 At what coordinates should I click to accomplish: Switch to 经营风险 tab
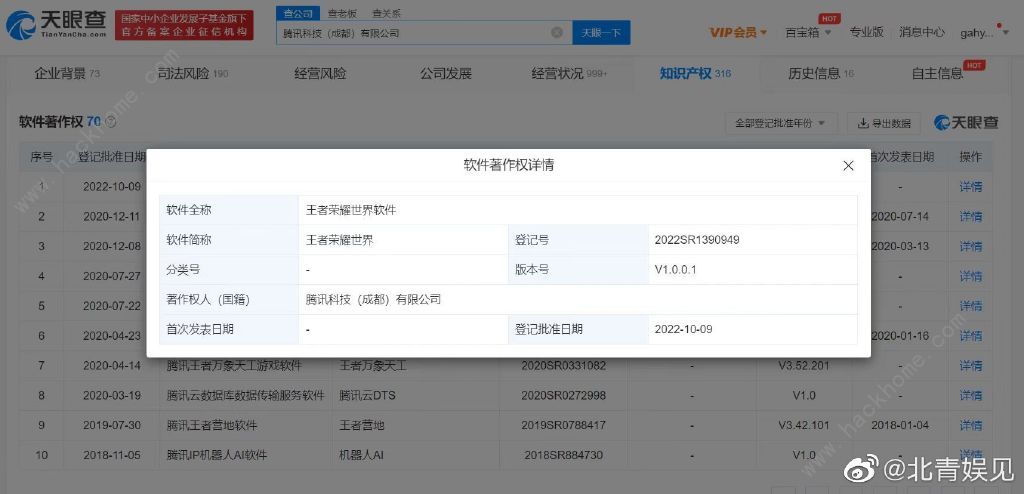pyautogui.click(x=320, y=74)
